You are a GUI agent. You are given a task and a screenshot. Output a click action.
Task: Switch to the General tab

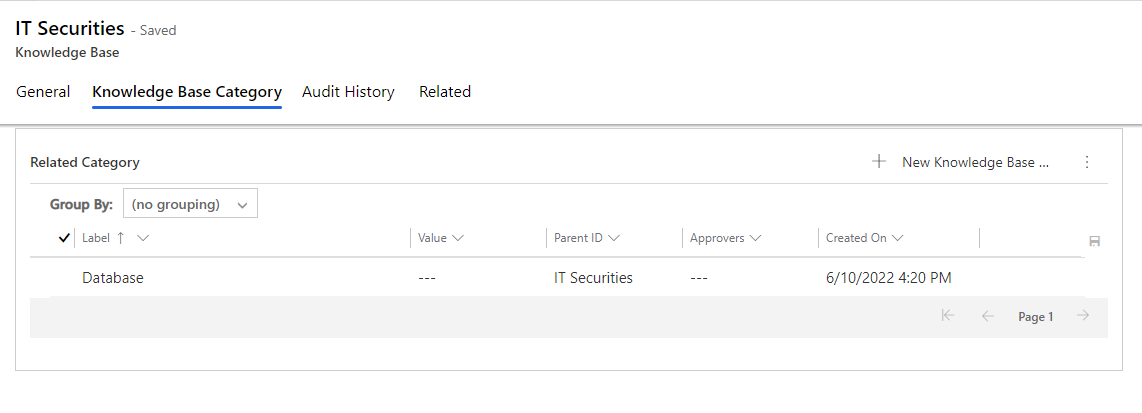[43, 92]
